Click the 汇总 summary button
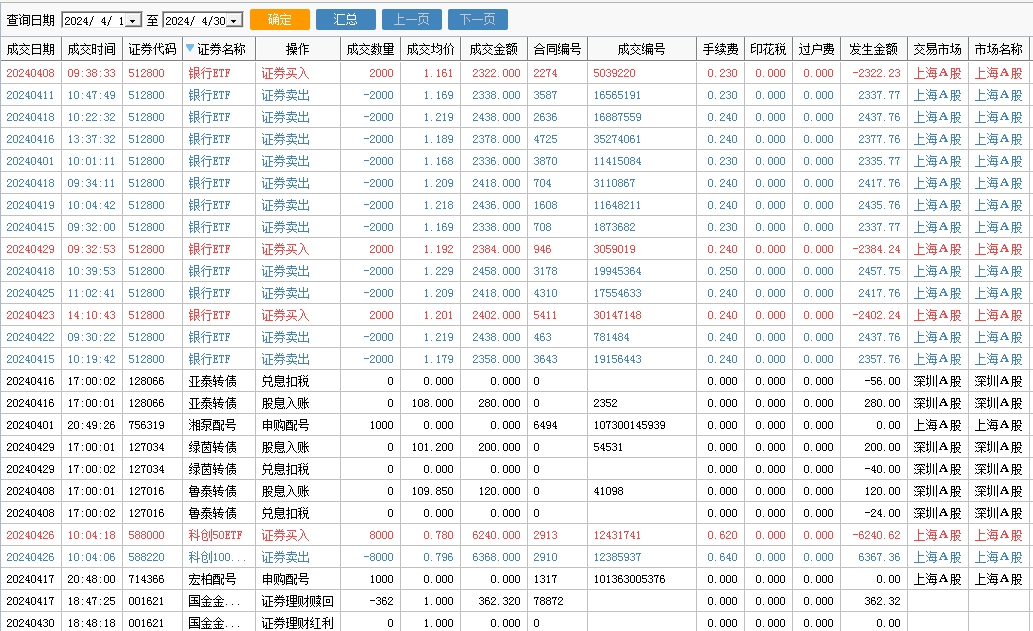Screen dimensions: 1033x631 pos(345,20)
